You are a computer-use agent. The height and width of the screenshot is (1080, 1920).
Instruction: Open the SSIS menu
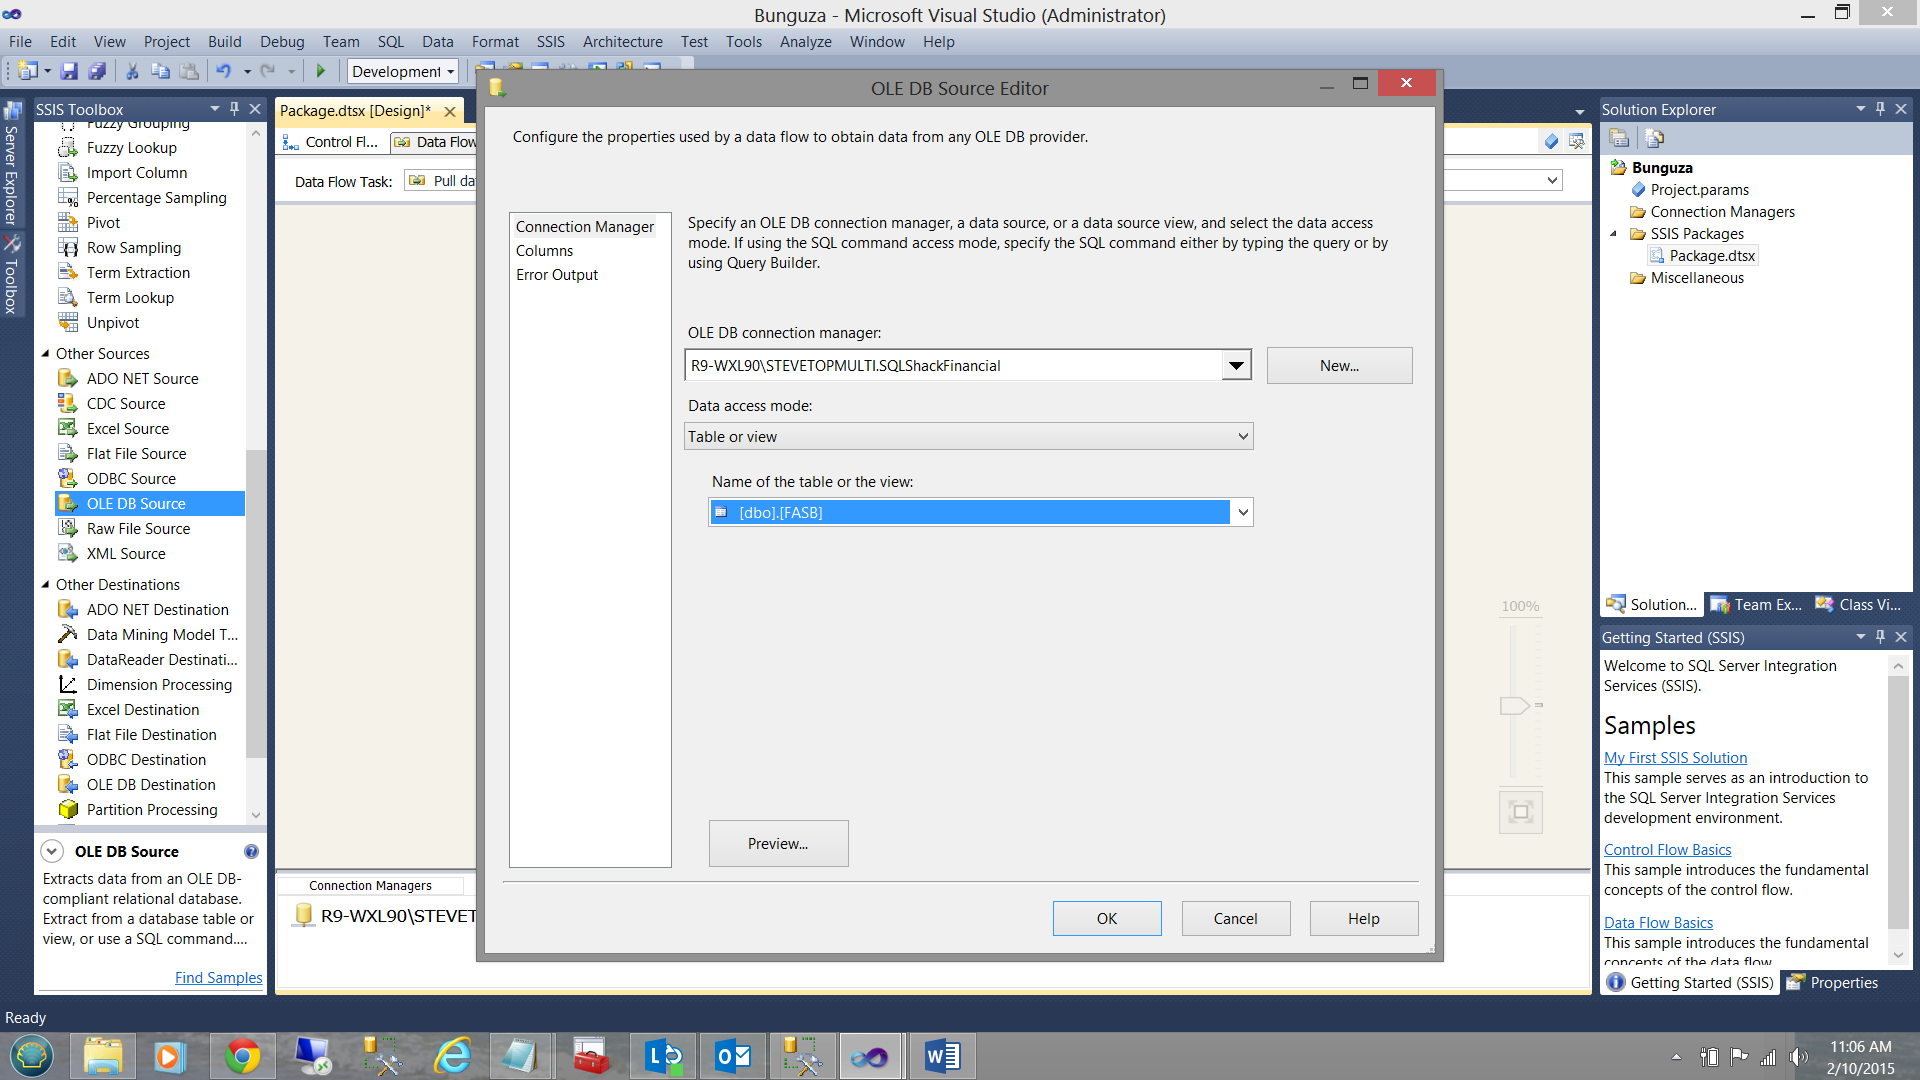click(550, 41)
